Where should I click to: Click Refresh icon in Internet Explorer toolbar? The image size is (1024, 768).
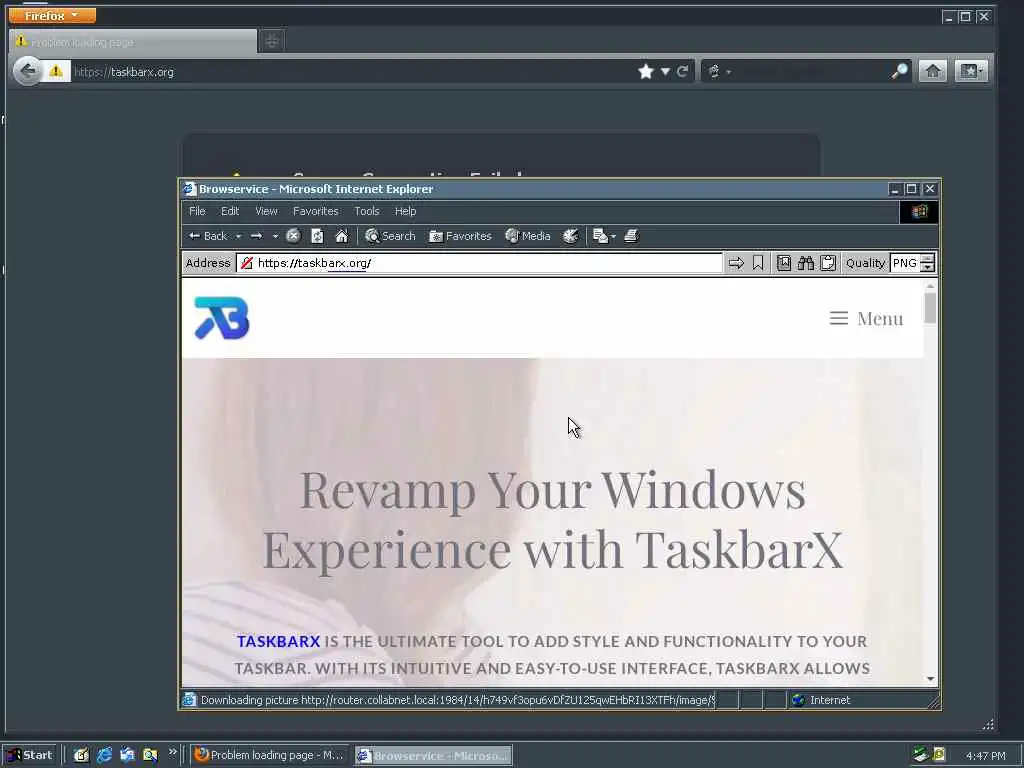coord(317,236)
